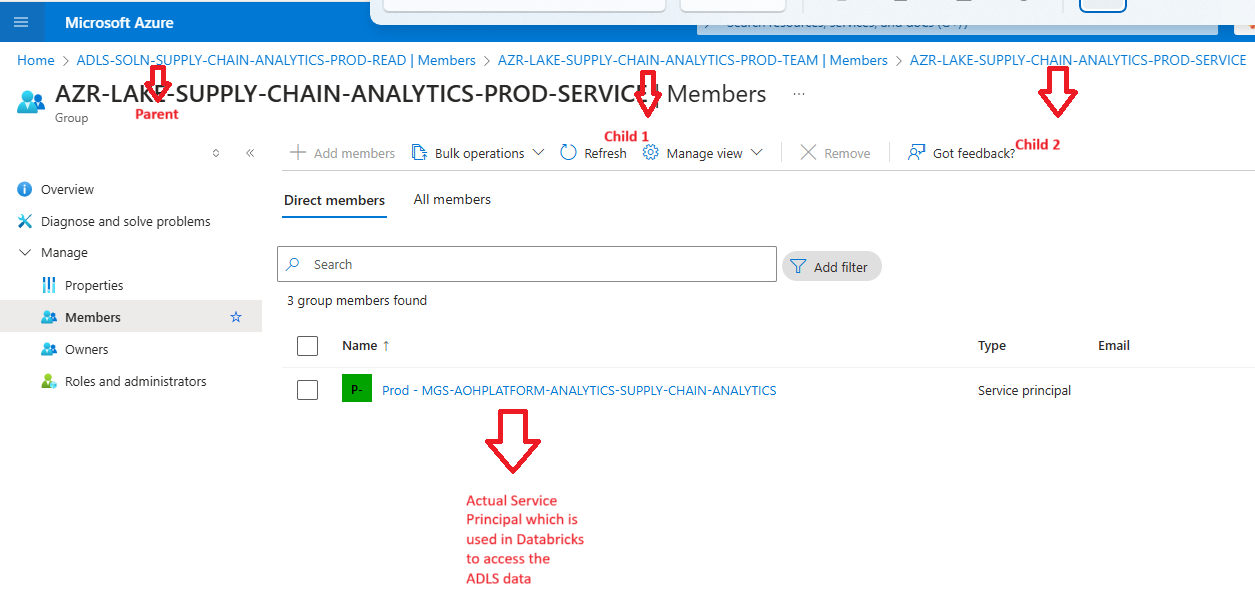
Task: Open the ellipsis more options menu
Action: [798, 94]
